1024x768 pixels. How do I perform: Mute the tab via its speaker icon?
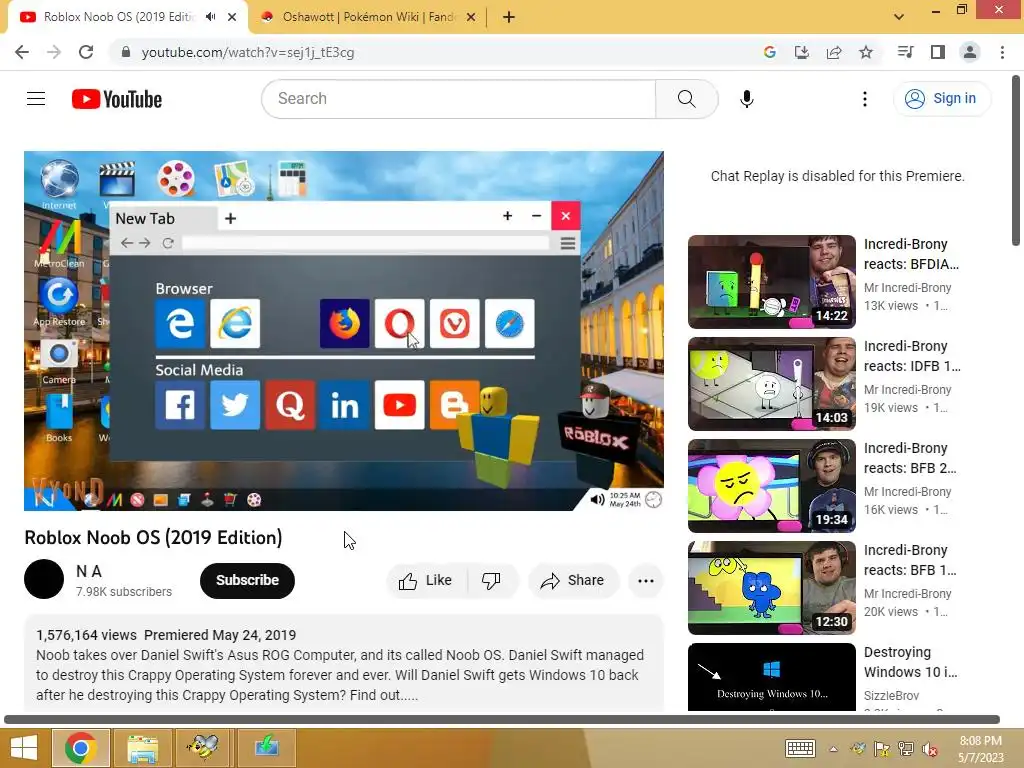click(210, 17)
